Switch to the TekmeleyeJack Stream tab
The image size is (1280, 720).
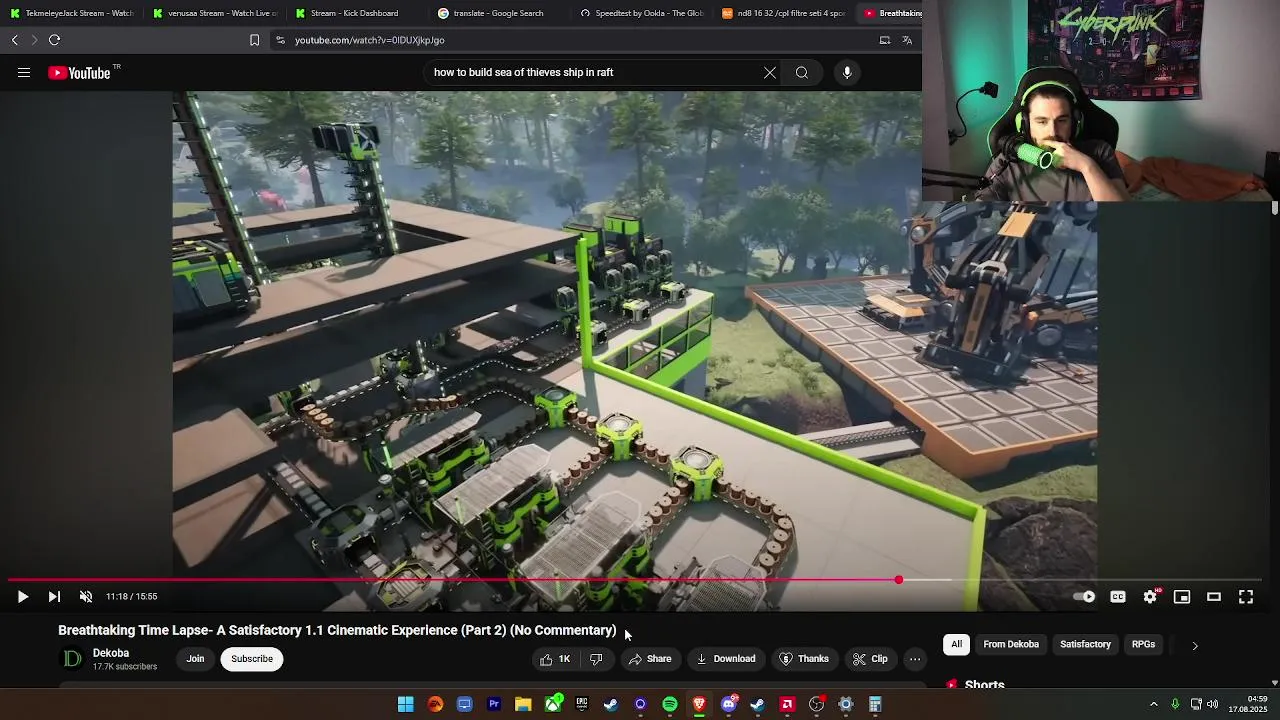[x=71, y=13]
